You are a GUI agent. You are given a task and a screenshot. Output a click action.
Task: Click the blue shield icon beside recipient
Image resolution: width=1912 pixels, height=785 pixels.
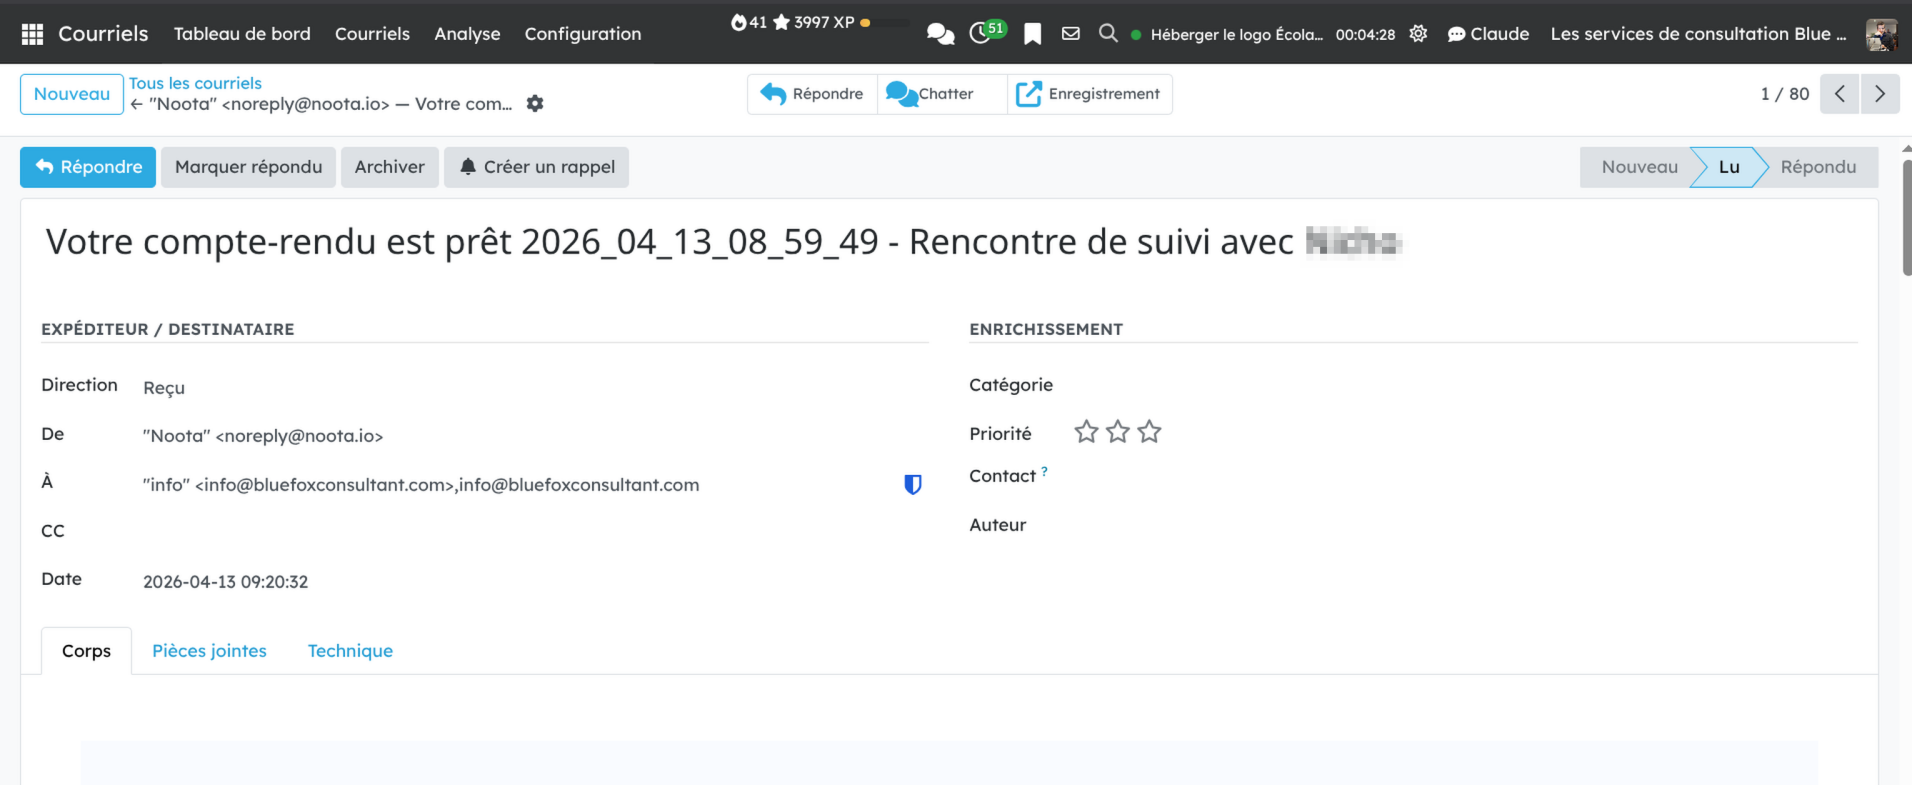(x=912, y=485)
